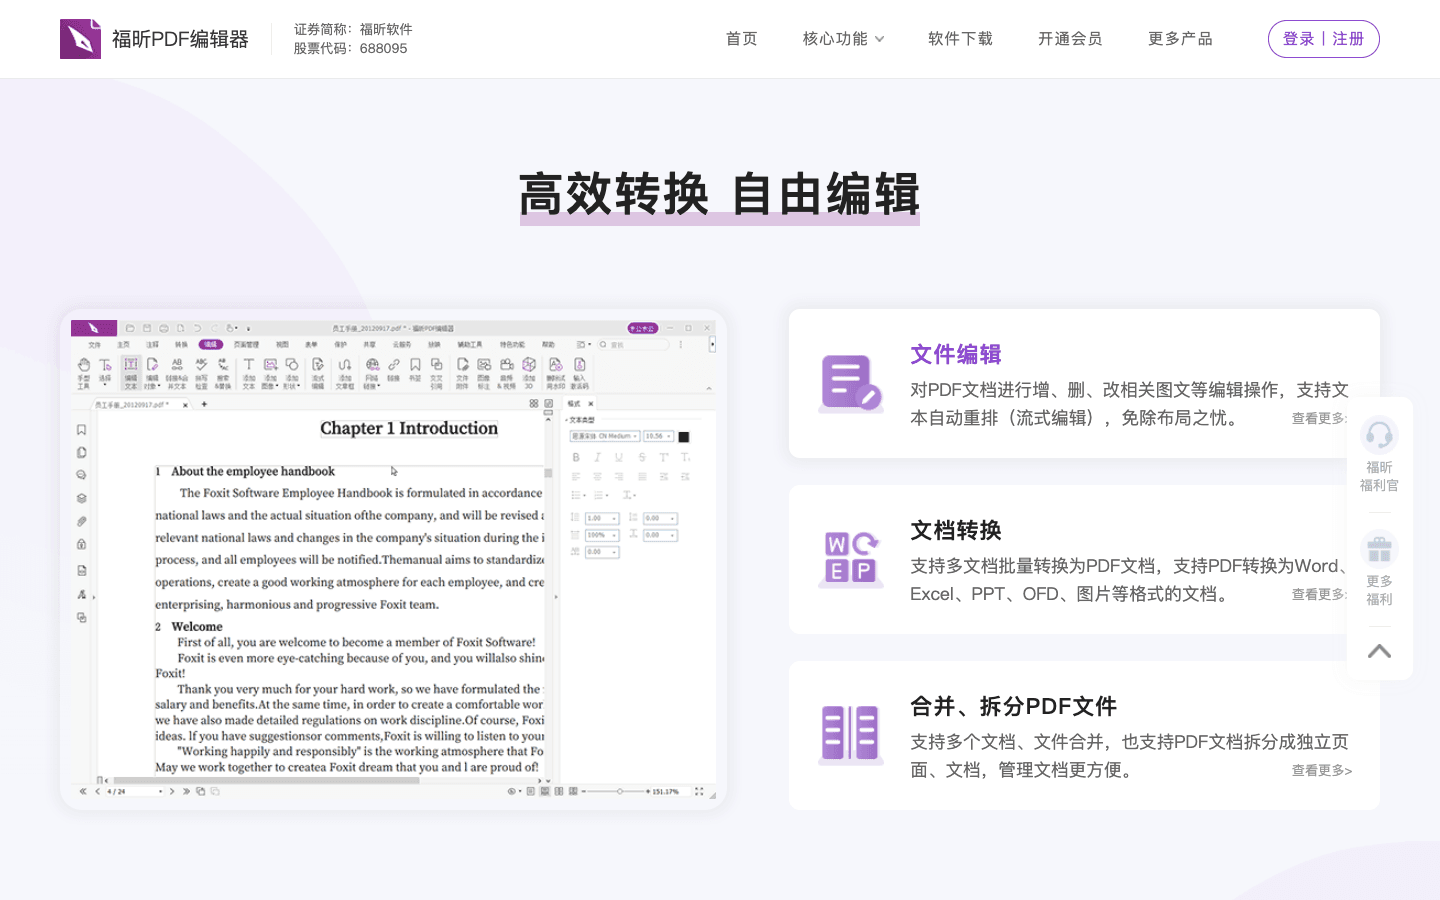Image resolution: width=1440 pixels, height=900 pixels.
Task: Open the 核心功能 navigation menu
Action: (x=835, y=39)
